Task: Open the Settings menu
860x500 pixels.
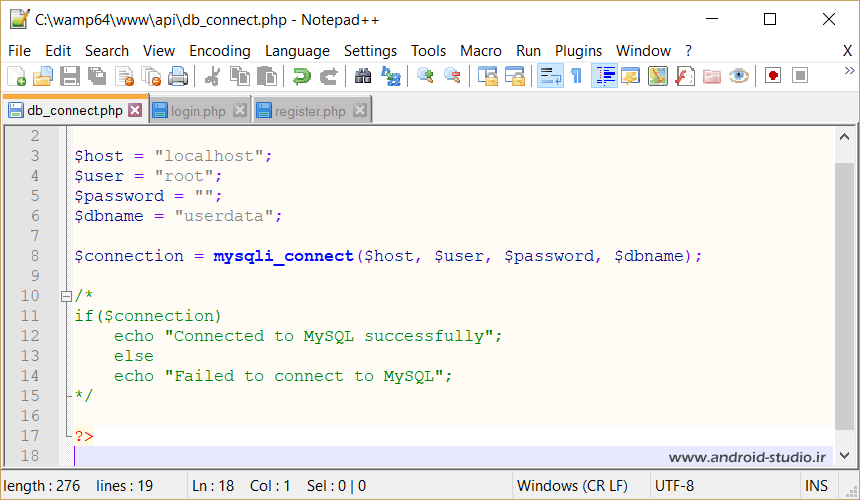Action: [x=370, y=51]
